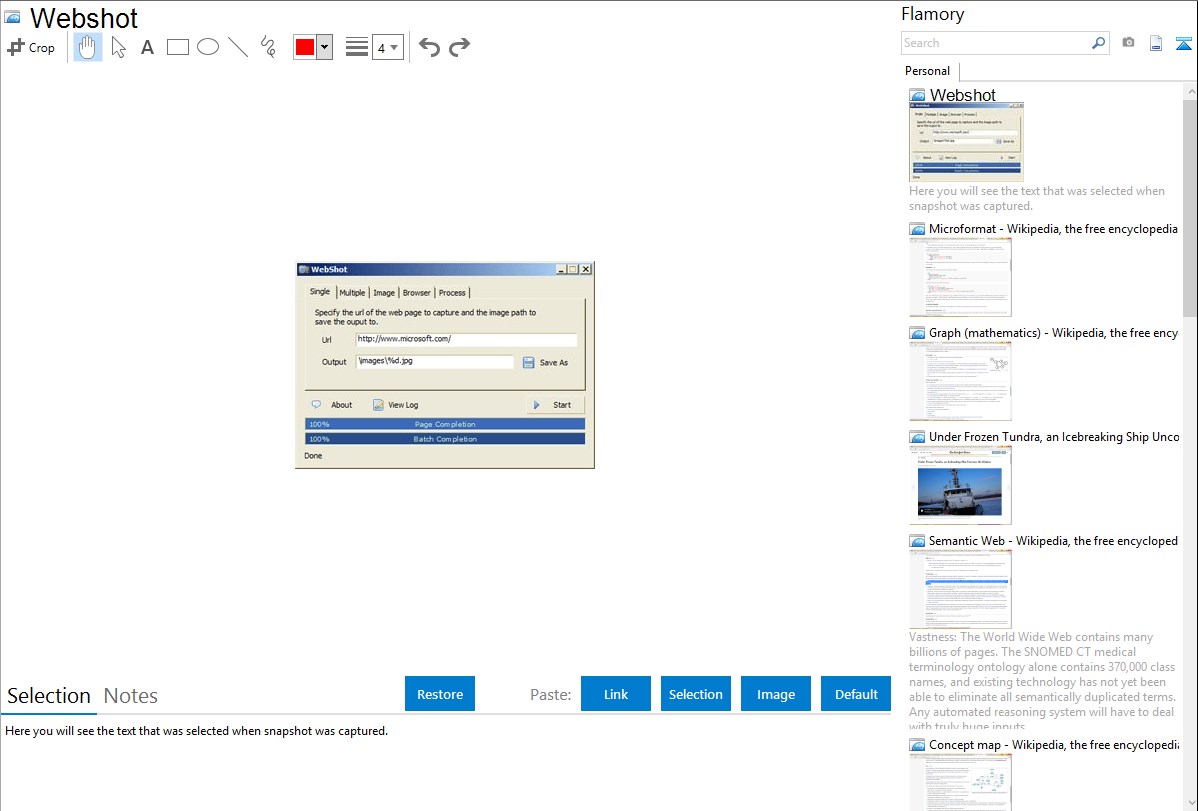Select the straight line tool

coord(238,47)
